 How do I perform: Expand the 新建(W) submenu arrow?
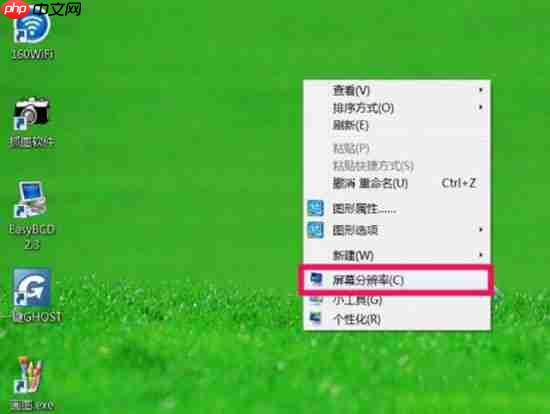tap(481, 255)
